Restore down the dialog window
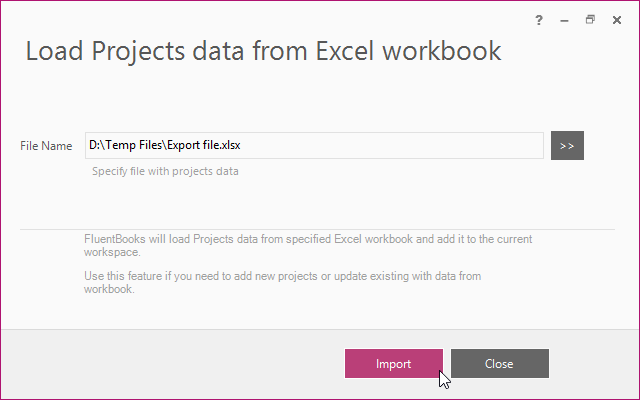 pyautogui.click(x=590, y=19)
